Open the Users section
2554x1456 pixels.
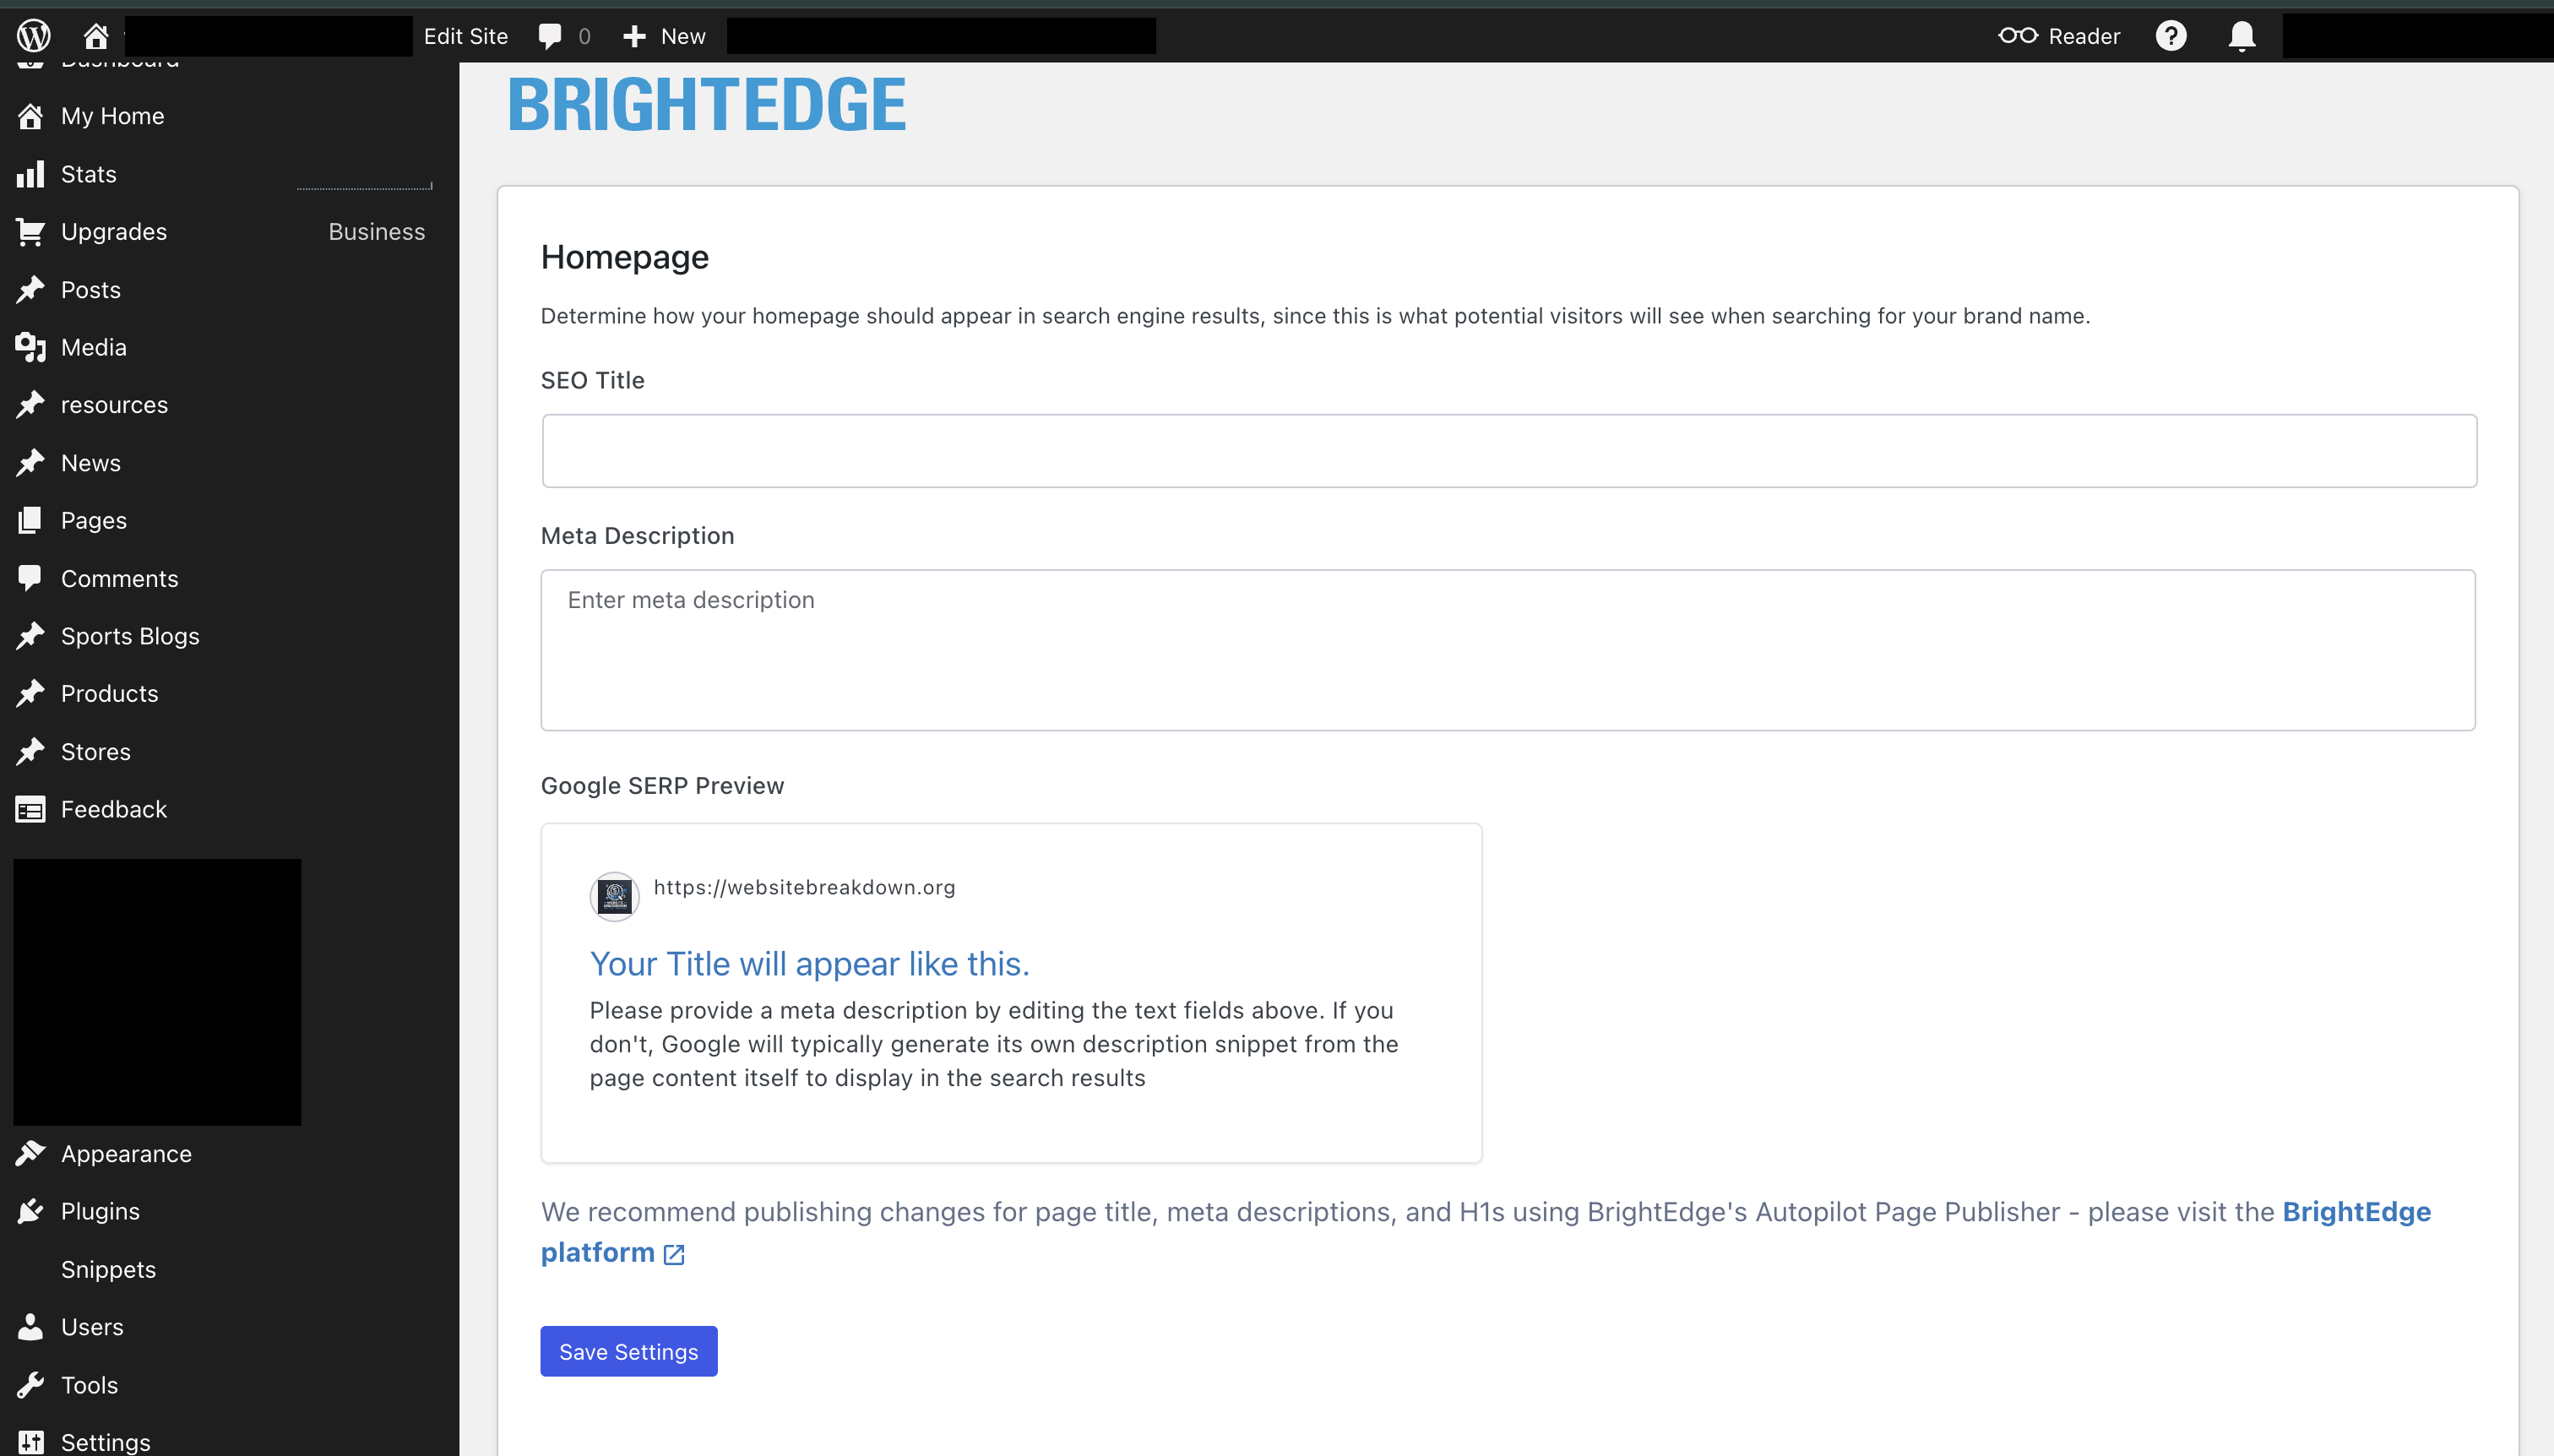coord(94,1326)
